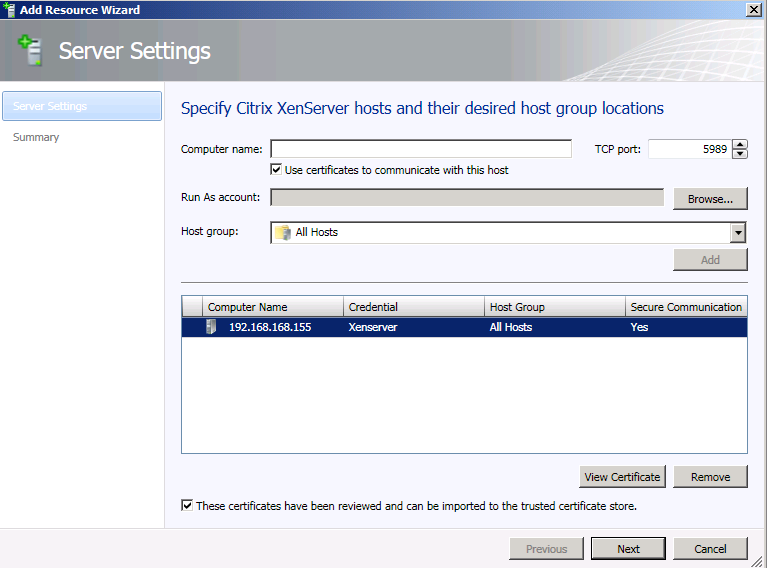Go to Summary wizard step
The width and height of the screenshot is (767, 568).
click(x=36, y=137)
